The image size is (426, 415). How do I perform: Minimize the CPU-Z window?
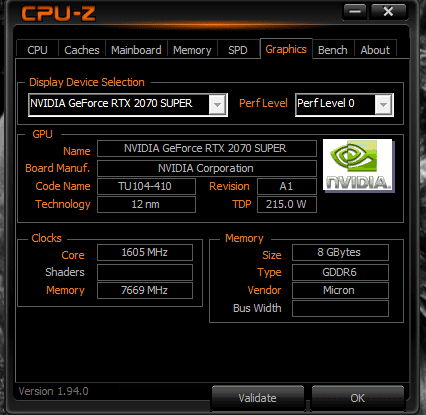pyautogui.click(x=355, y=12)
